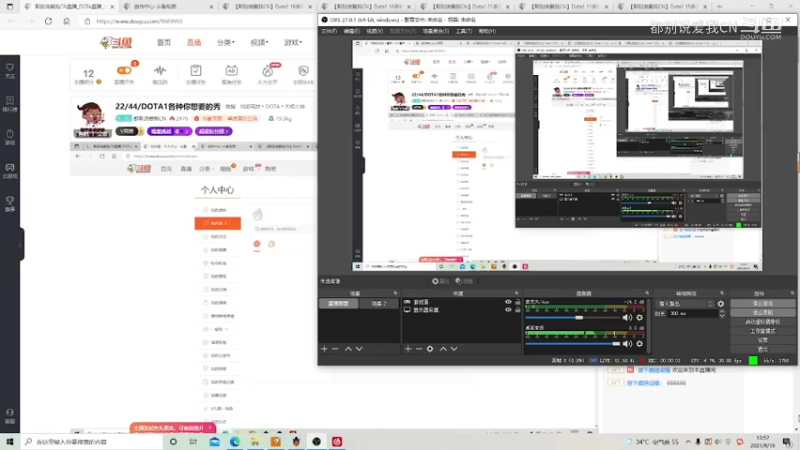The width and height of the screenshot is (800, 450).
Task: Click the transition duration stepper arrows
Action: 721,314
